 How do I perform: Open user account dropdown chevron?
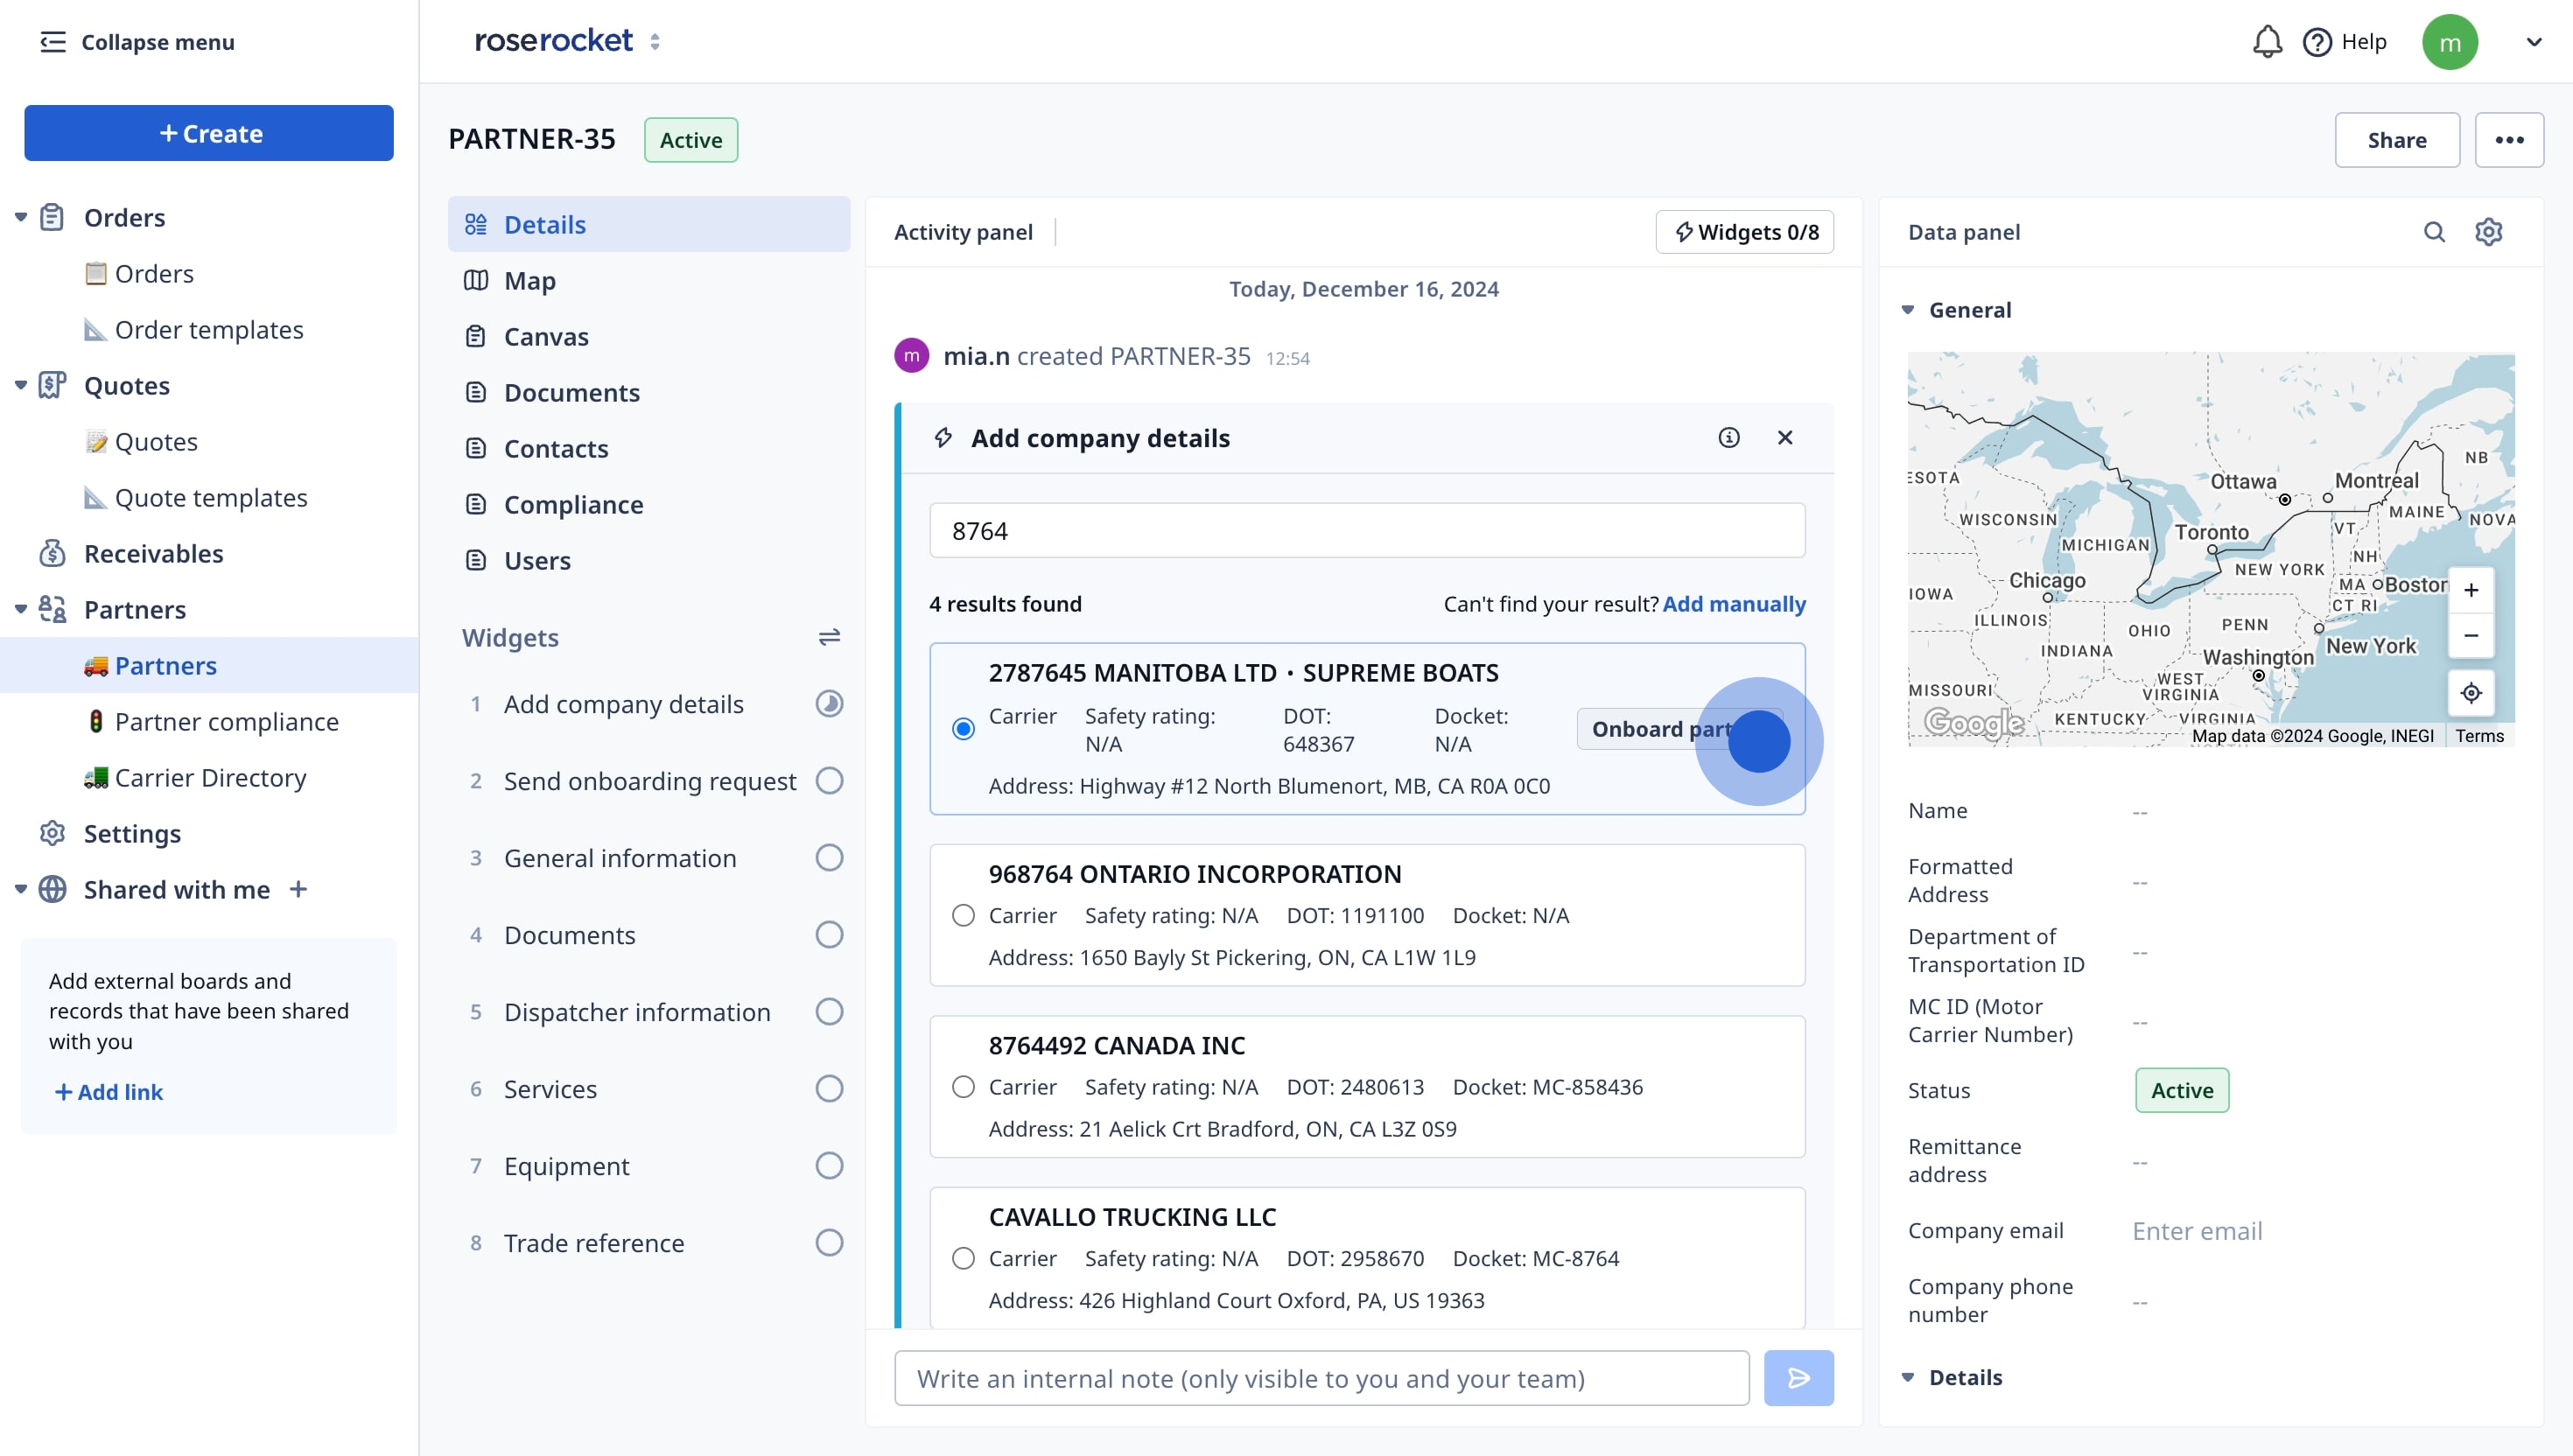2533,42
